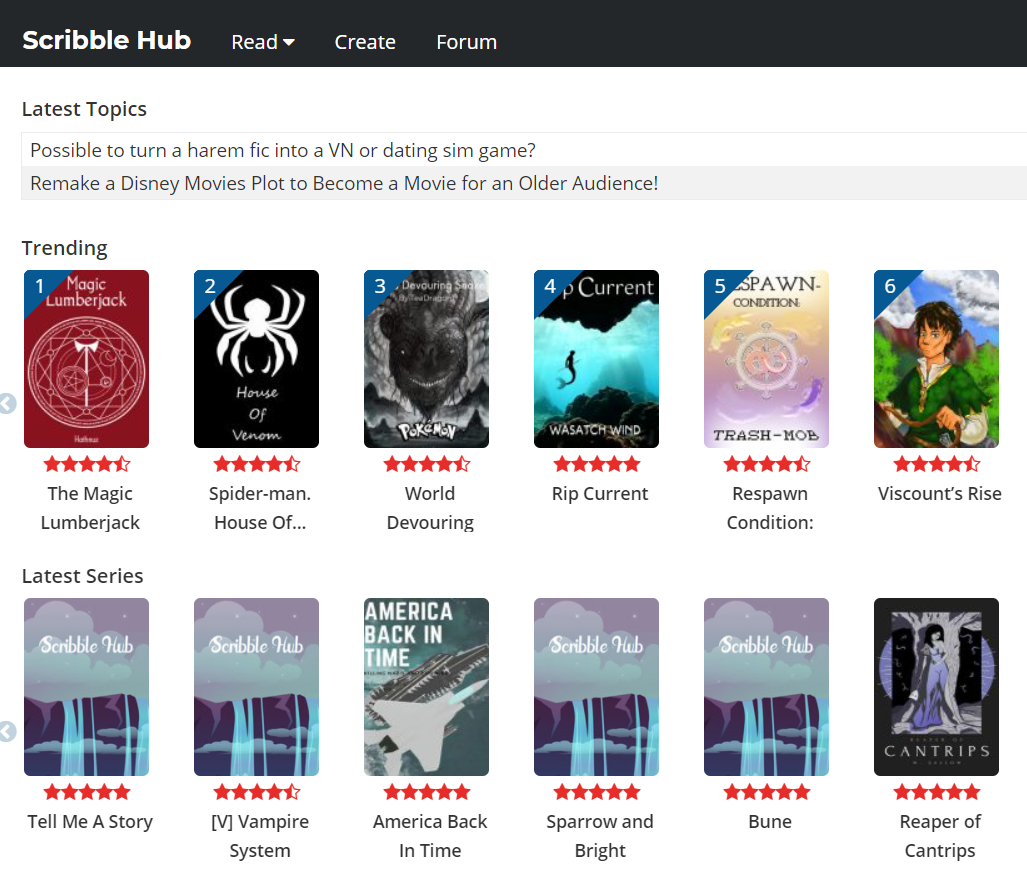
Task: Open the Create menu item
Action: [x=365, y=42]
